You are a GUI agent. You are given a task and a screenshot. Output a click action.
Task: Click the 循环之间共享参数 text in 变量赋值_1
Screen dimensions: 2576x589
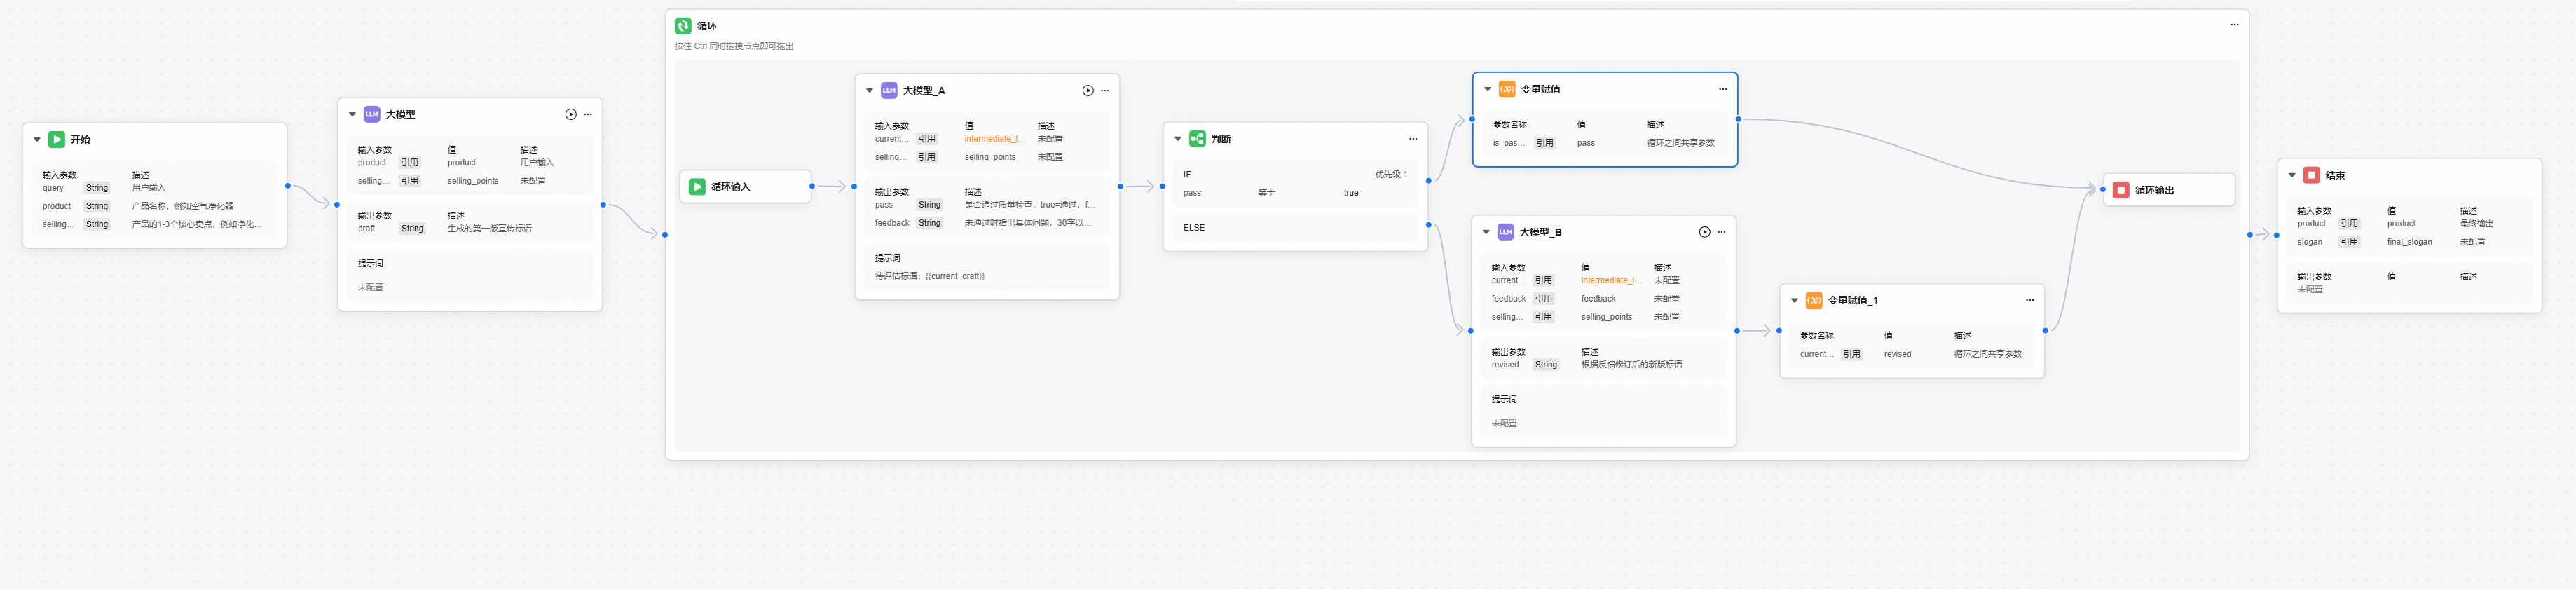click(1987, 354)
